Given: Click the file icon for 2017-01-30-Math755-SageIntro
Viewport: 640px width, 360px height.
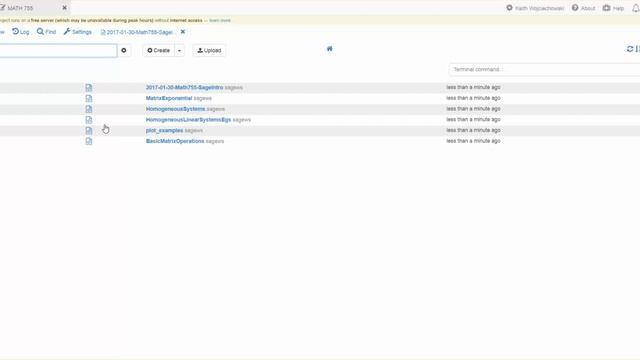Looking at the screenshot, I should coord(89,87).
